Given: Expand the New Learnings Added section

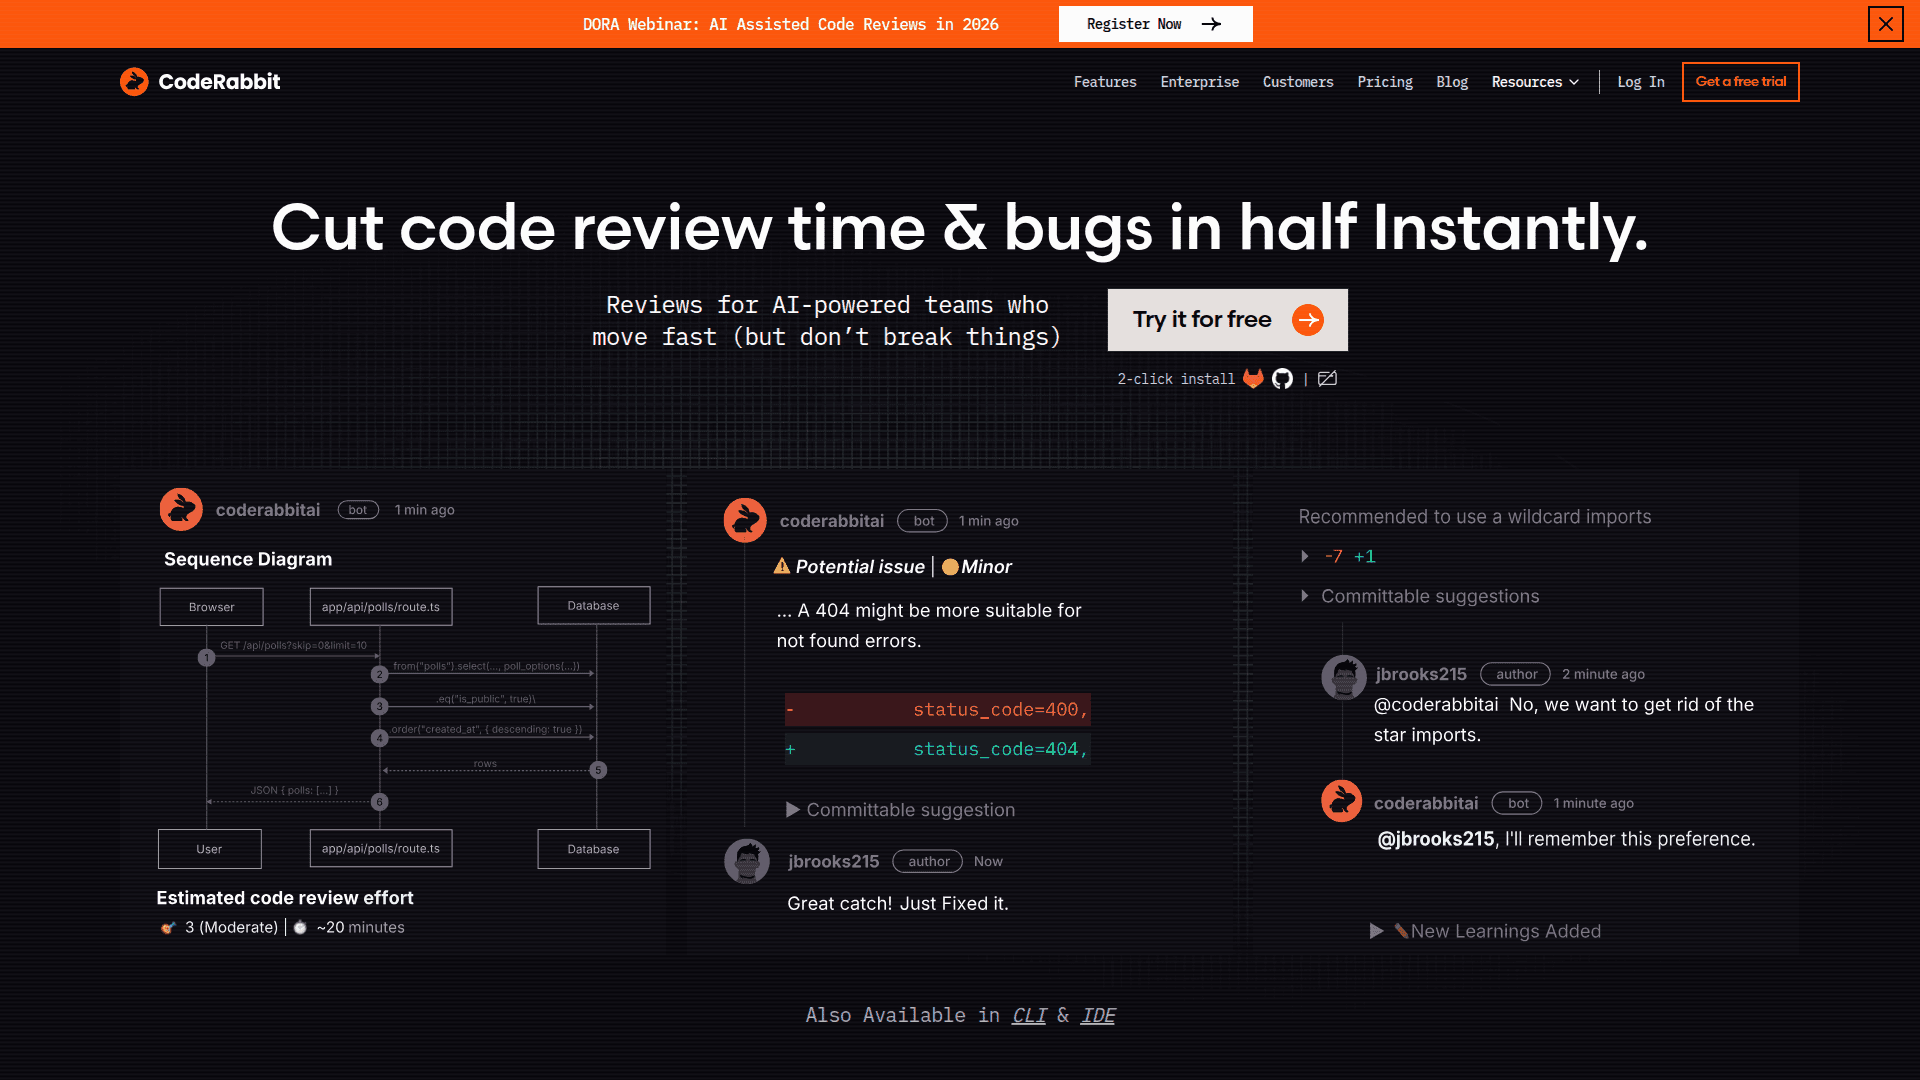Looking at the screenshot, I should coord(1486,931).
